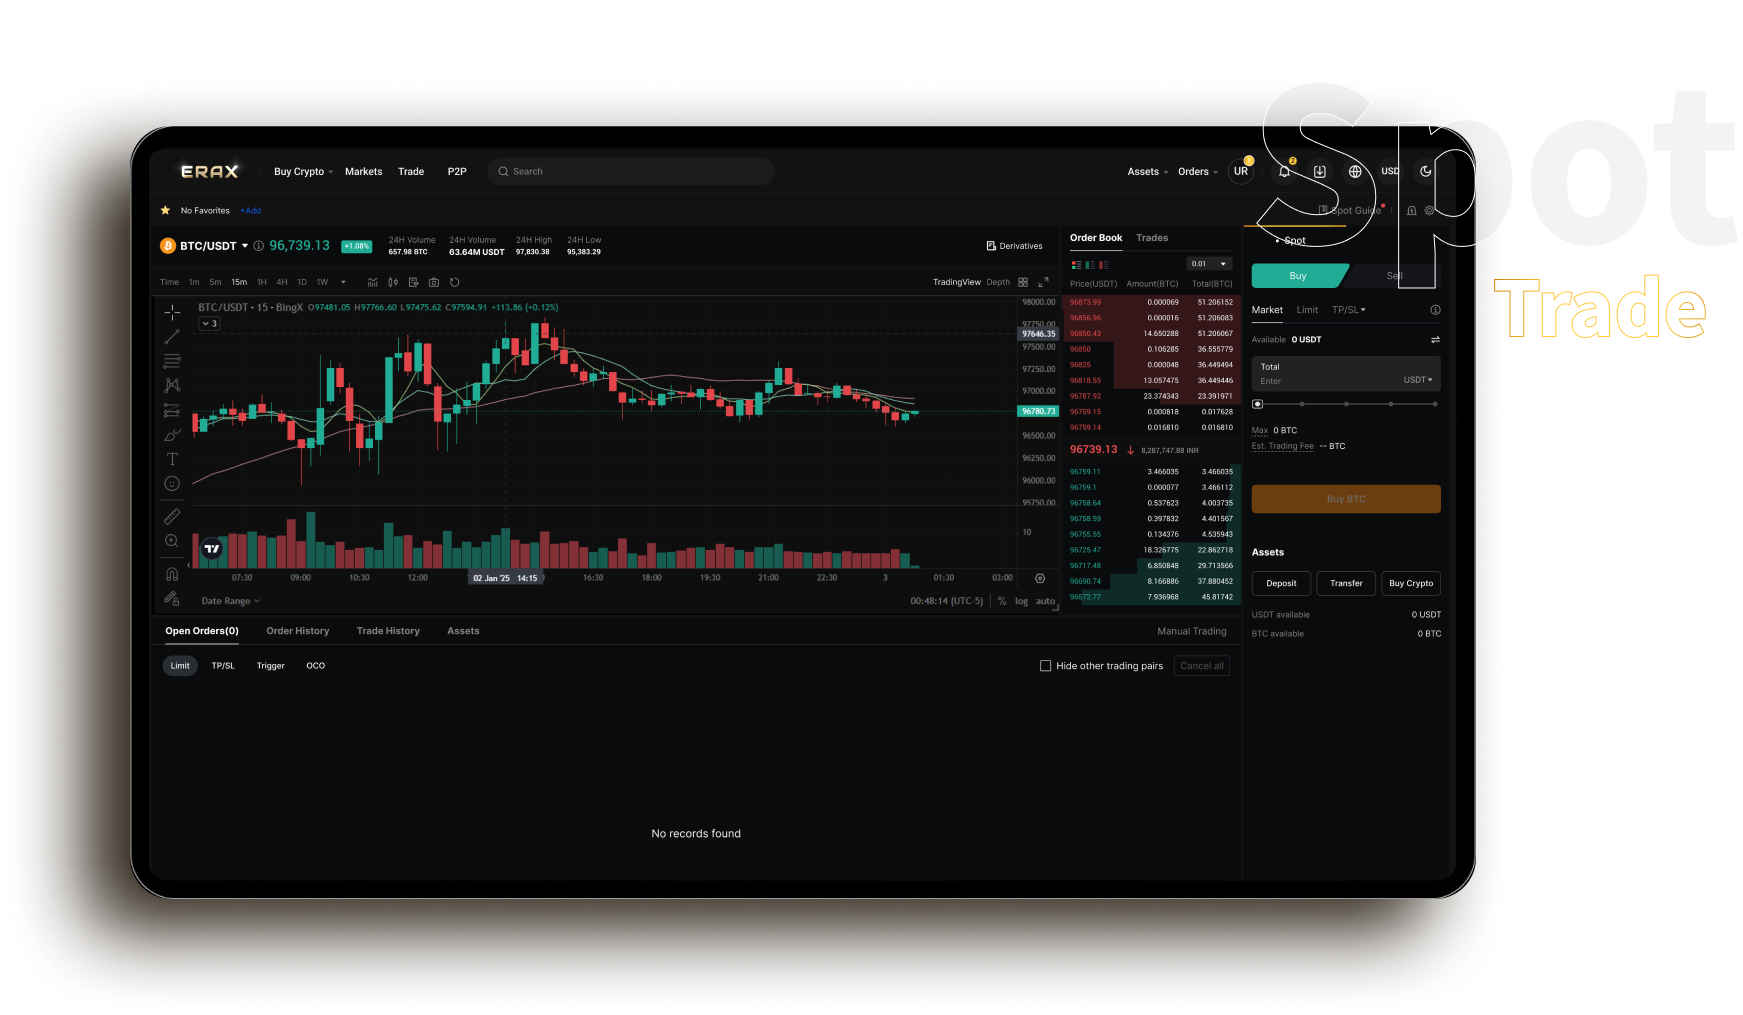Viewport: 1743px width, 1015px height.
Task: Open the notifications bell
Action: click(x=1285, y=171)
